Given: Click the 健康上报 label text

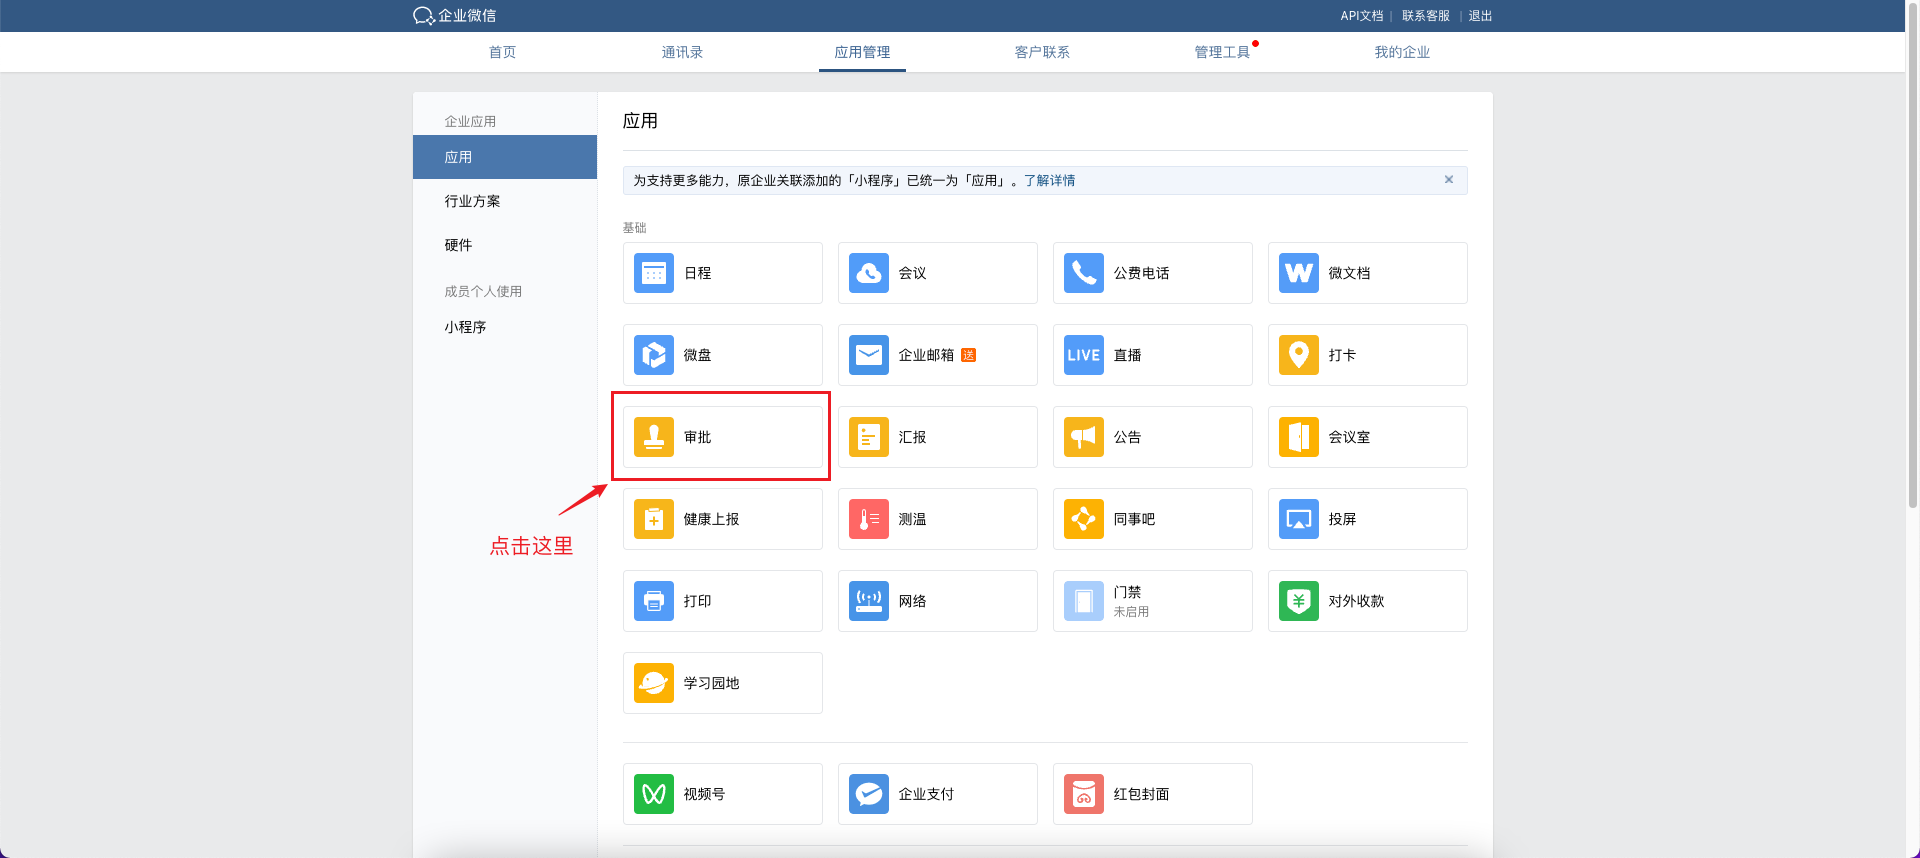Looking at the screenshot, I should pos(712,519).
